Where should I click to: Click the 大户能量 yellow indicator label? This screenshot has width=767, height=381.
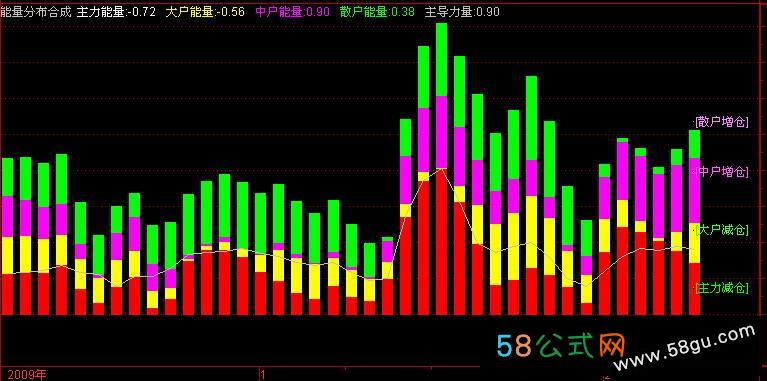(x=205, y=12)
